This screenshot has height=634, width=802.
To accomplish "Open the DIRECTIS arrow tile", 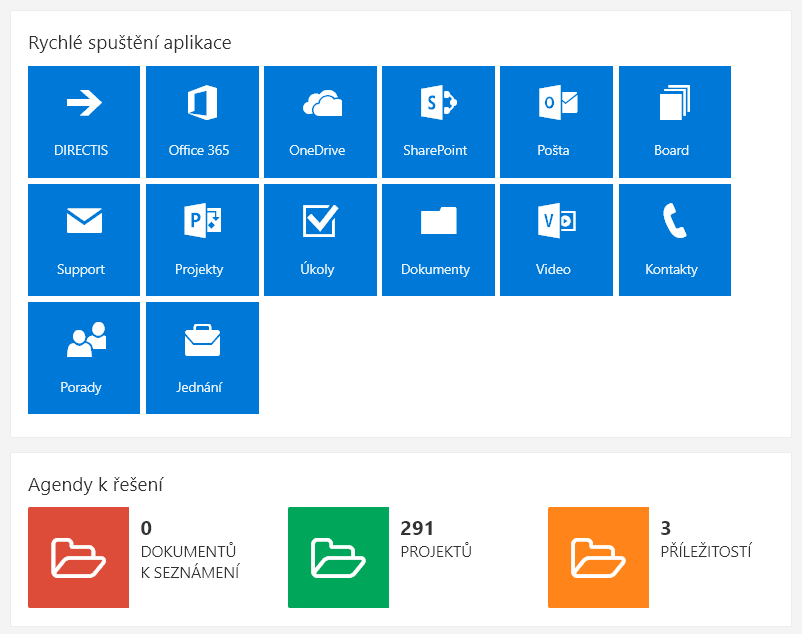I will 84,122.
